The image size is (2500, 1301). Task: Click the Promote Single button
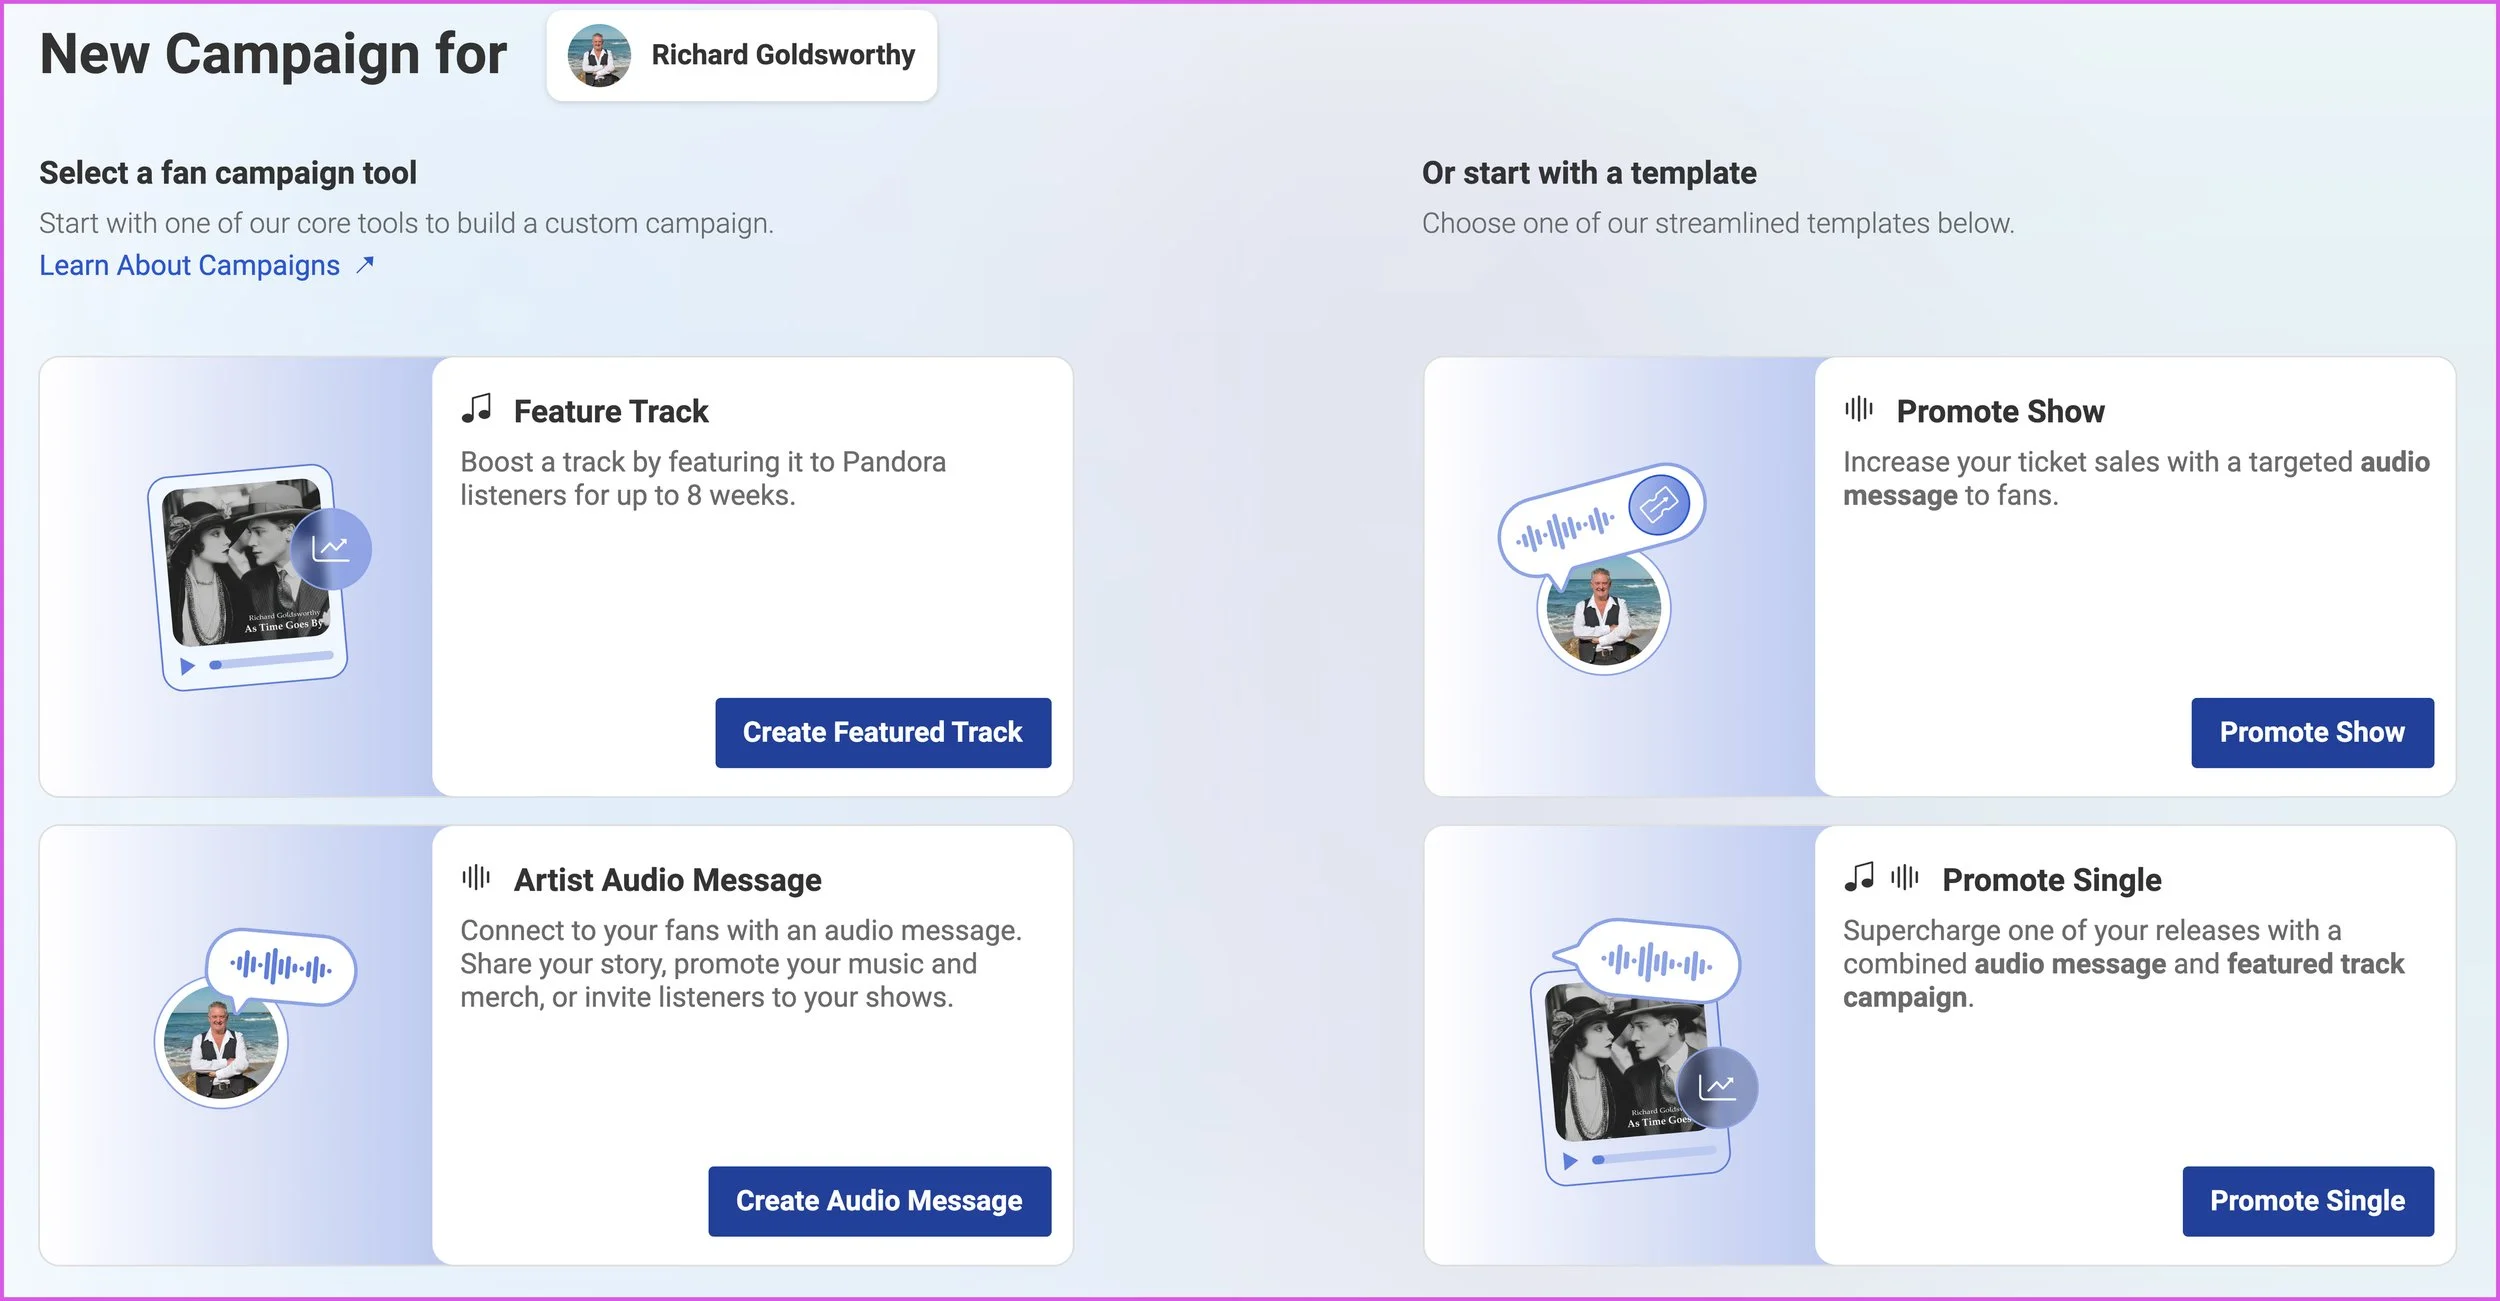click(x=2307, y=1200)
